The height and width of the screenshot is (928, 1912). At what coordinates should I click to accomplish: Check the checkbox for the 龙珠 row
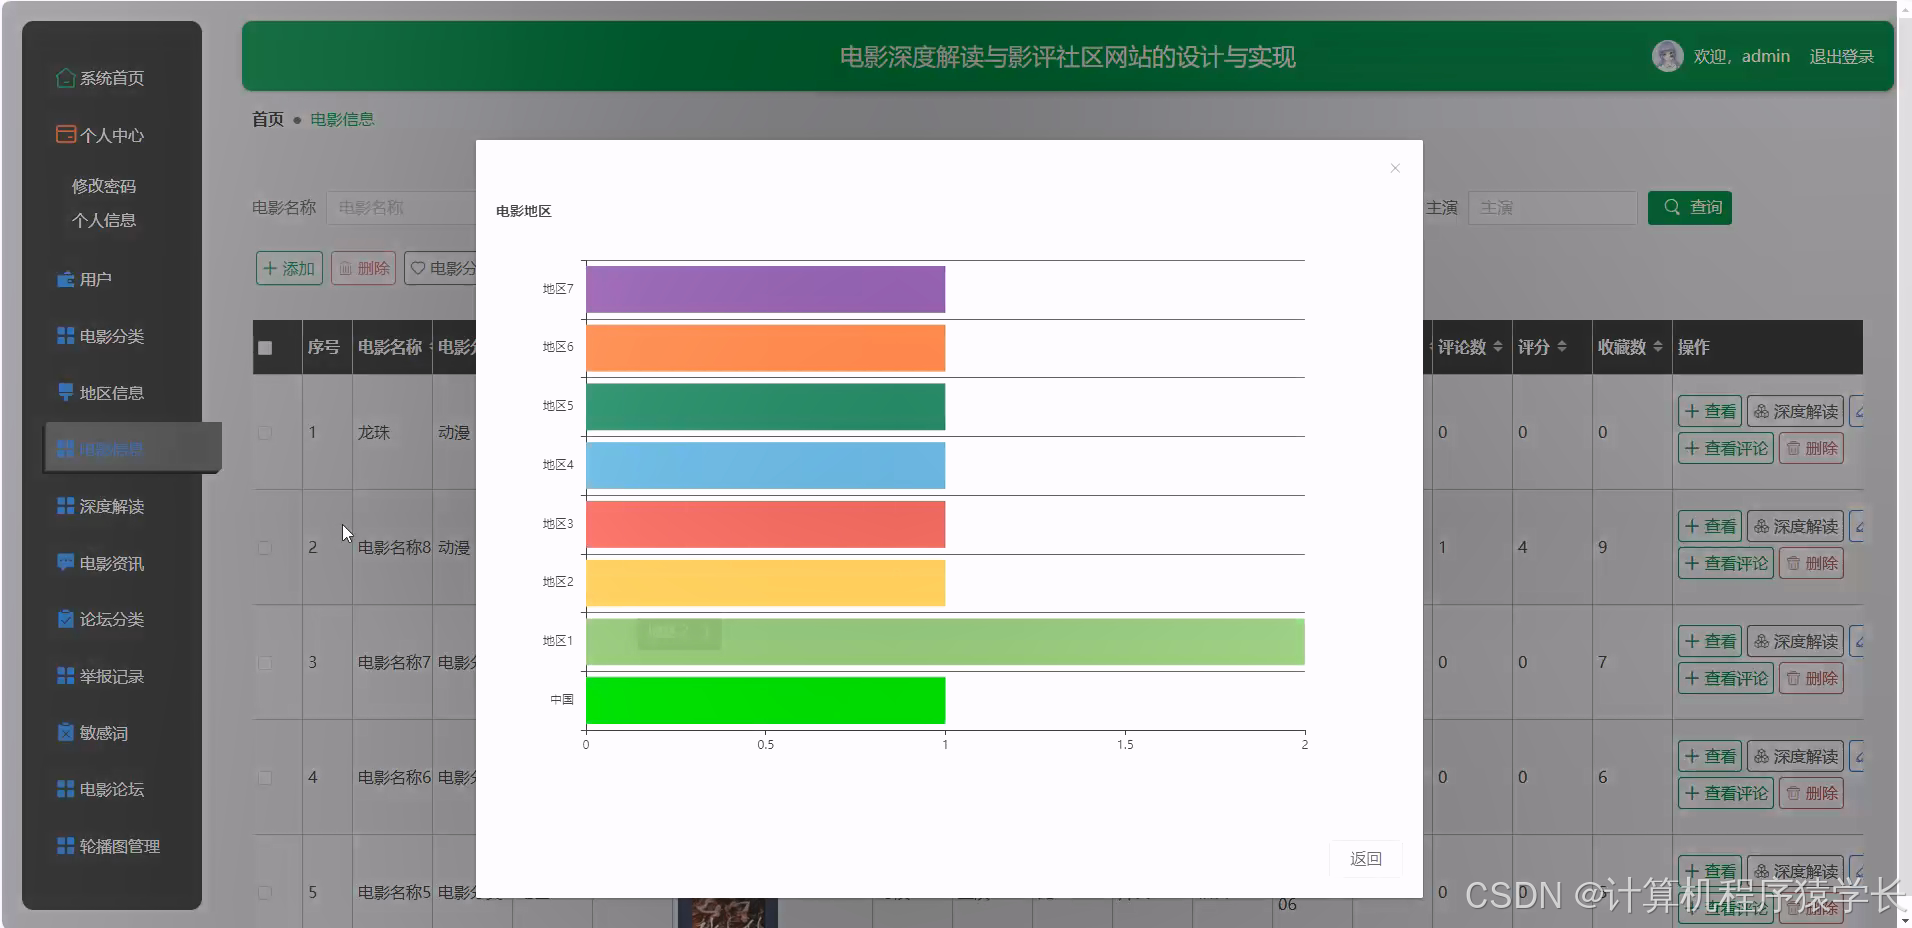(264, 432)
